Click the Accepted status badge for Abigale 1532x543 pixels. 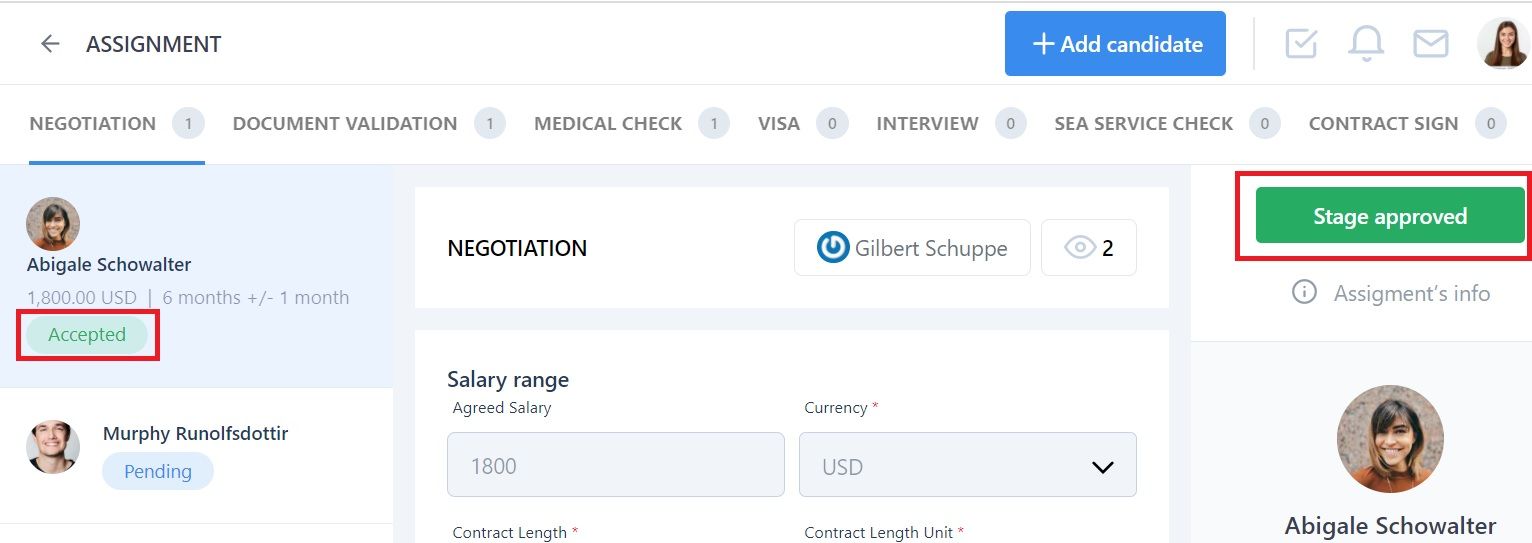tap(87, 335)
